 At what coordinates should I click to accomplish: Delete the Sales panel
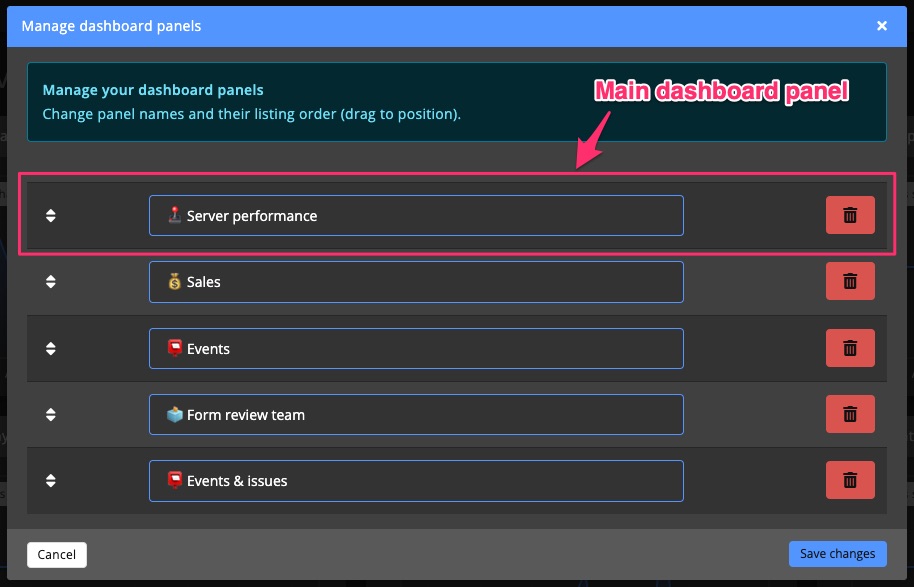point(849,281)
